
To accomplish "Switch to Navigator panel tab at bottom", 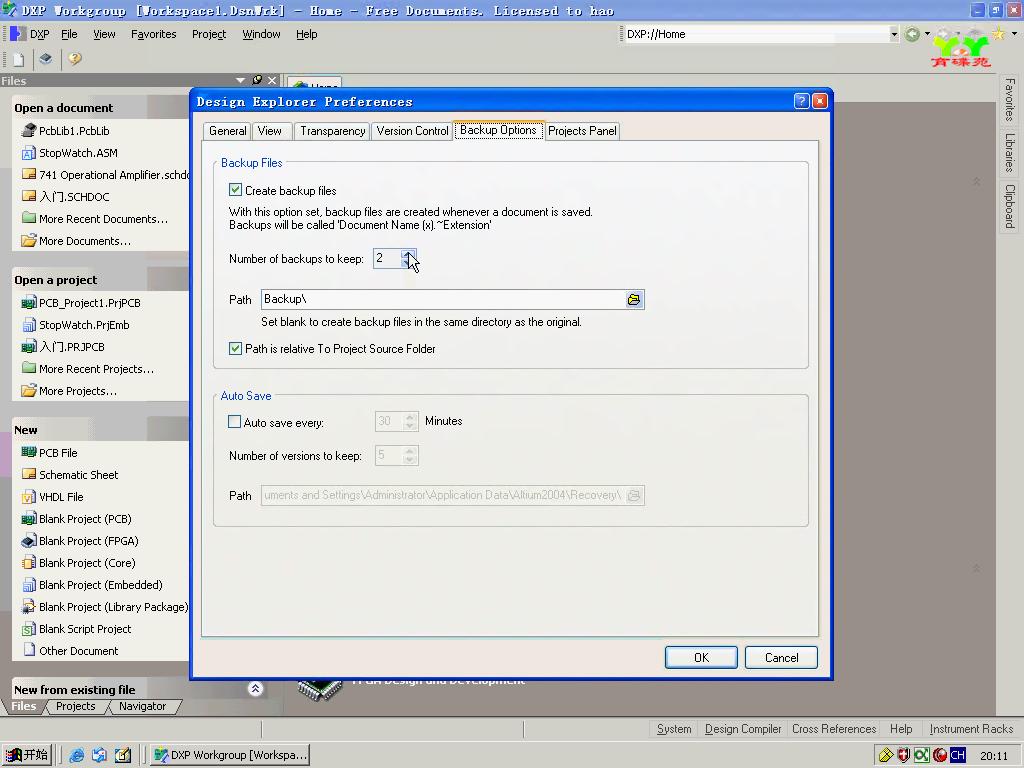I will 142,707.
